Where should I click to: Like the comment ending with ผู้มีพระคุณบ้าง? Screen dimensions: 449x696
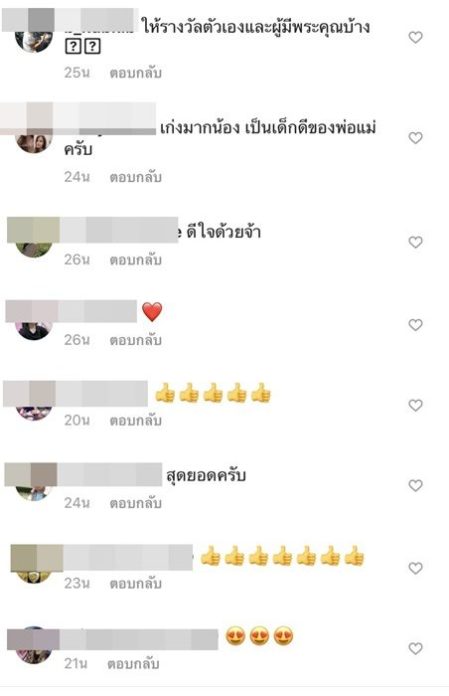click(415, 37)
